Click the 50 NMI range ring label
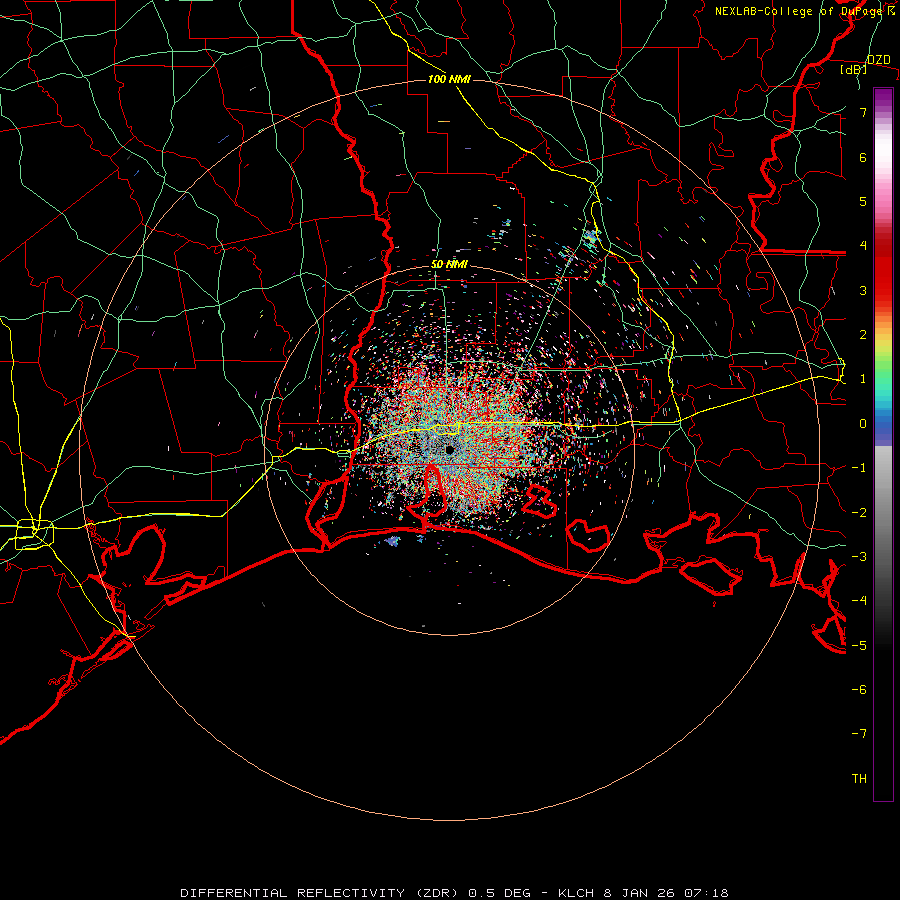The image size is (900, 900). point(449,265)
